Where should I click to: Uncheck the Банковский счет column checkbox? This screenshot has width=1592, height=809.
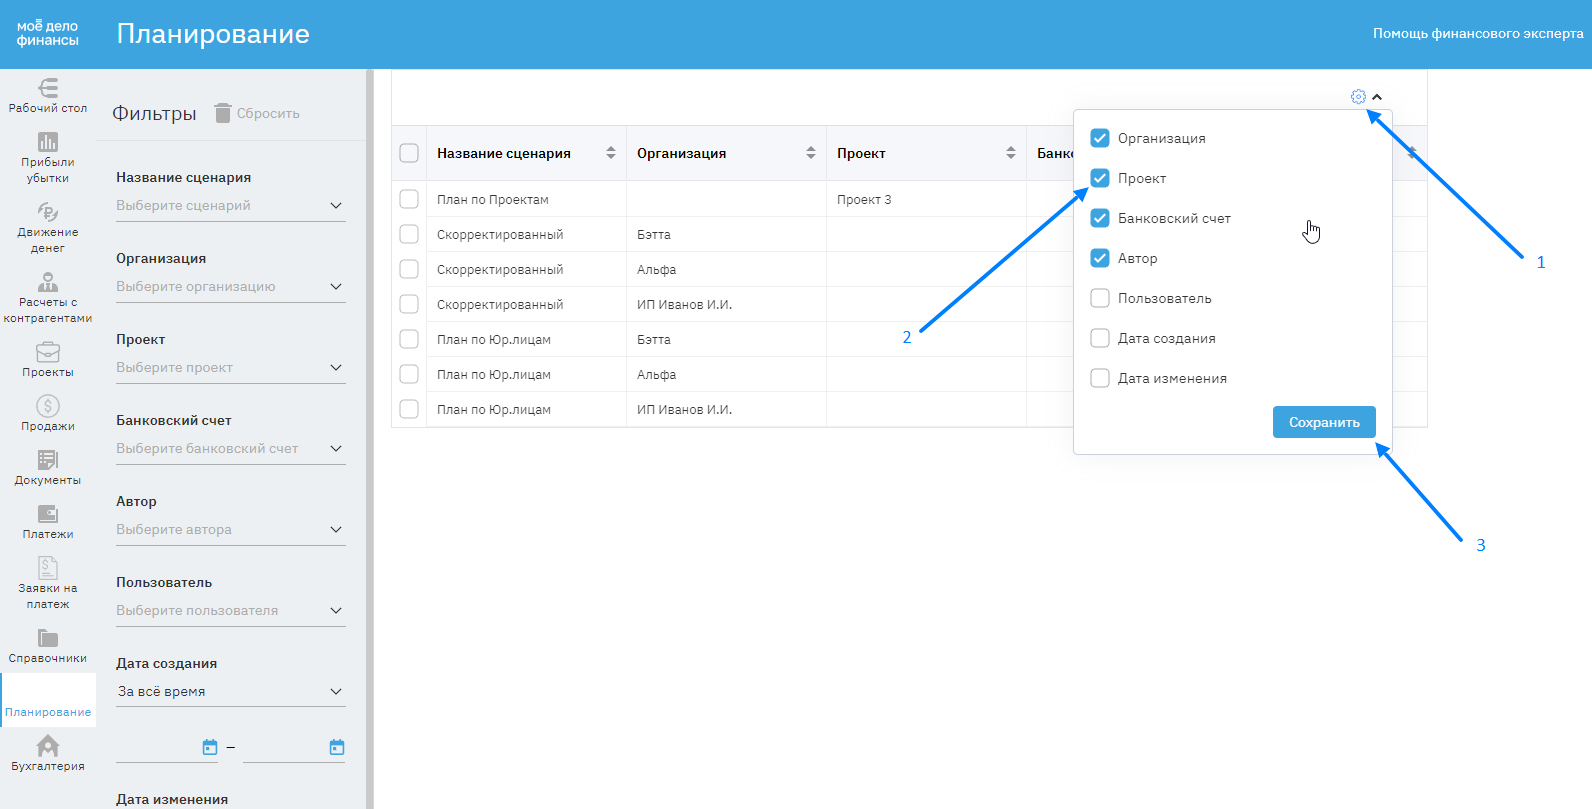click(x=1100, y=218)
